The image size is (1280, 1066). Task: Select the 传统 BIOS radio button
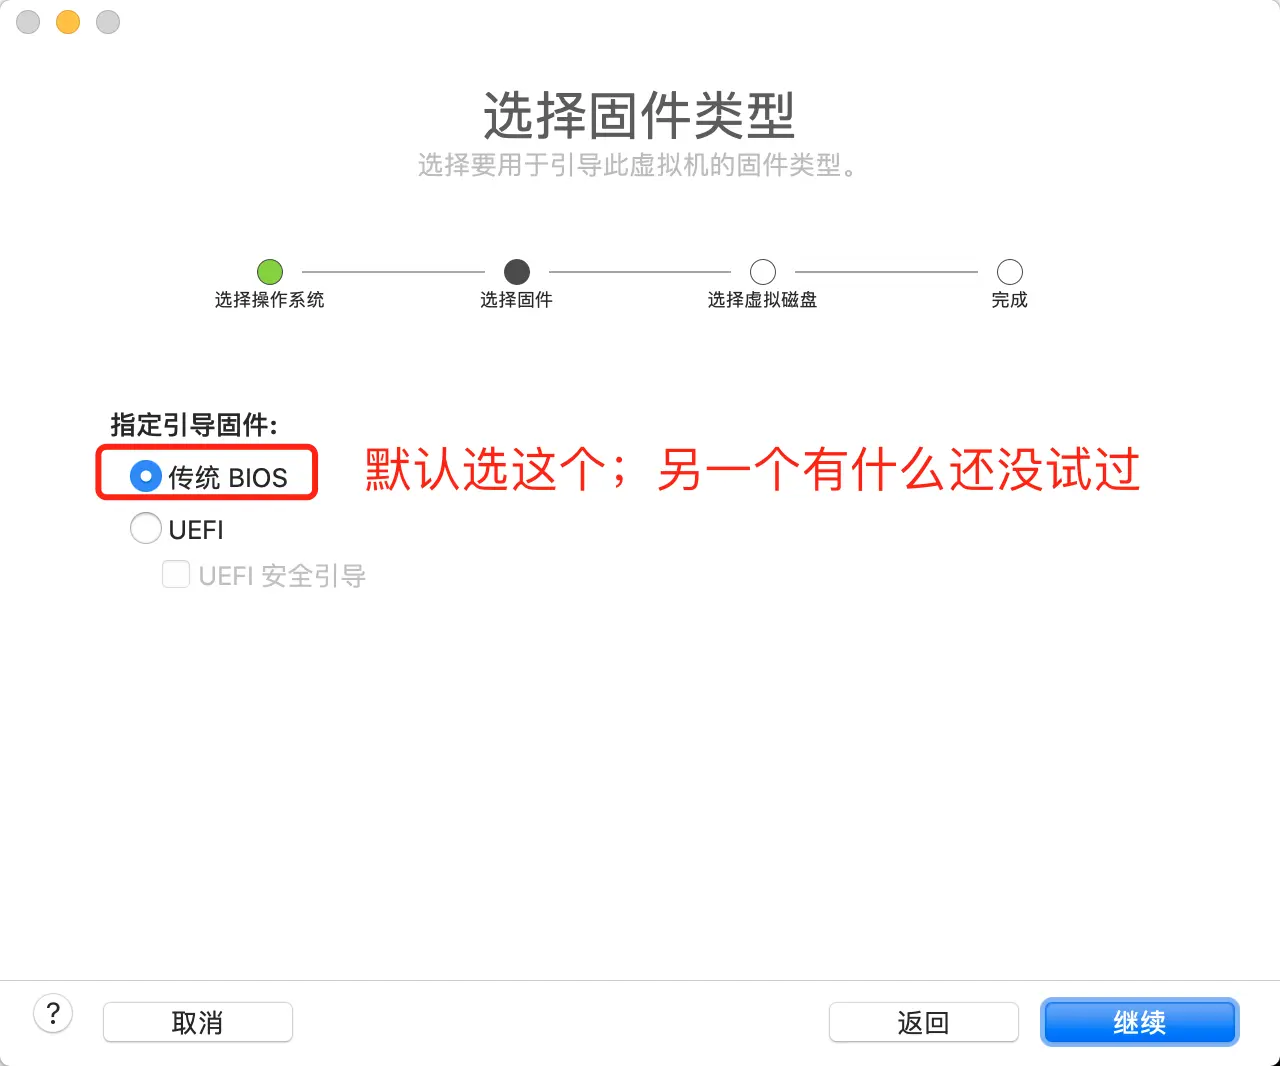point(146,477)
